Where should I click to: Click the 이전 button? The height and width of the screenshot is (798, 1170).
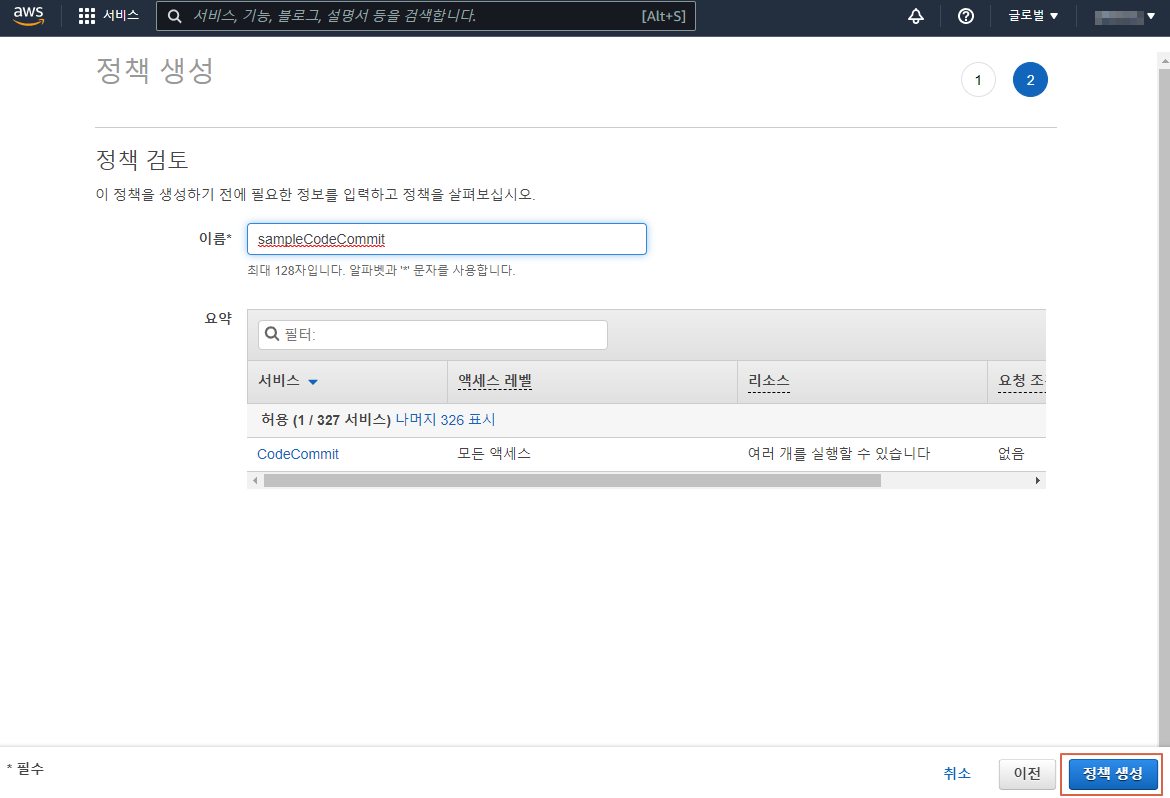(x=1027, y=774)
